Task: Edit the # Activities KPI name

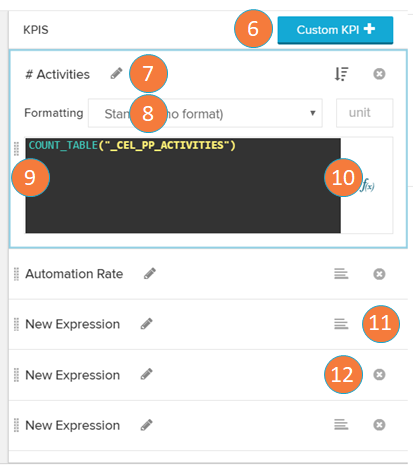Action: click(x=116, y=73)
